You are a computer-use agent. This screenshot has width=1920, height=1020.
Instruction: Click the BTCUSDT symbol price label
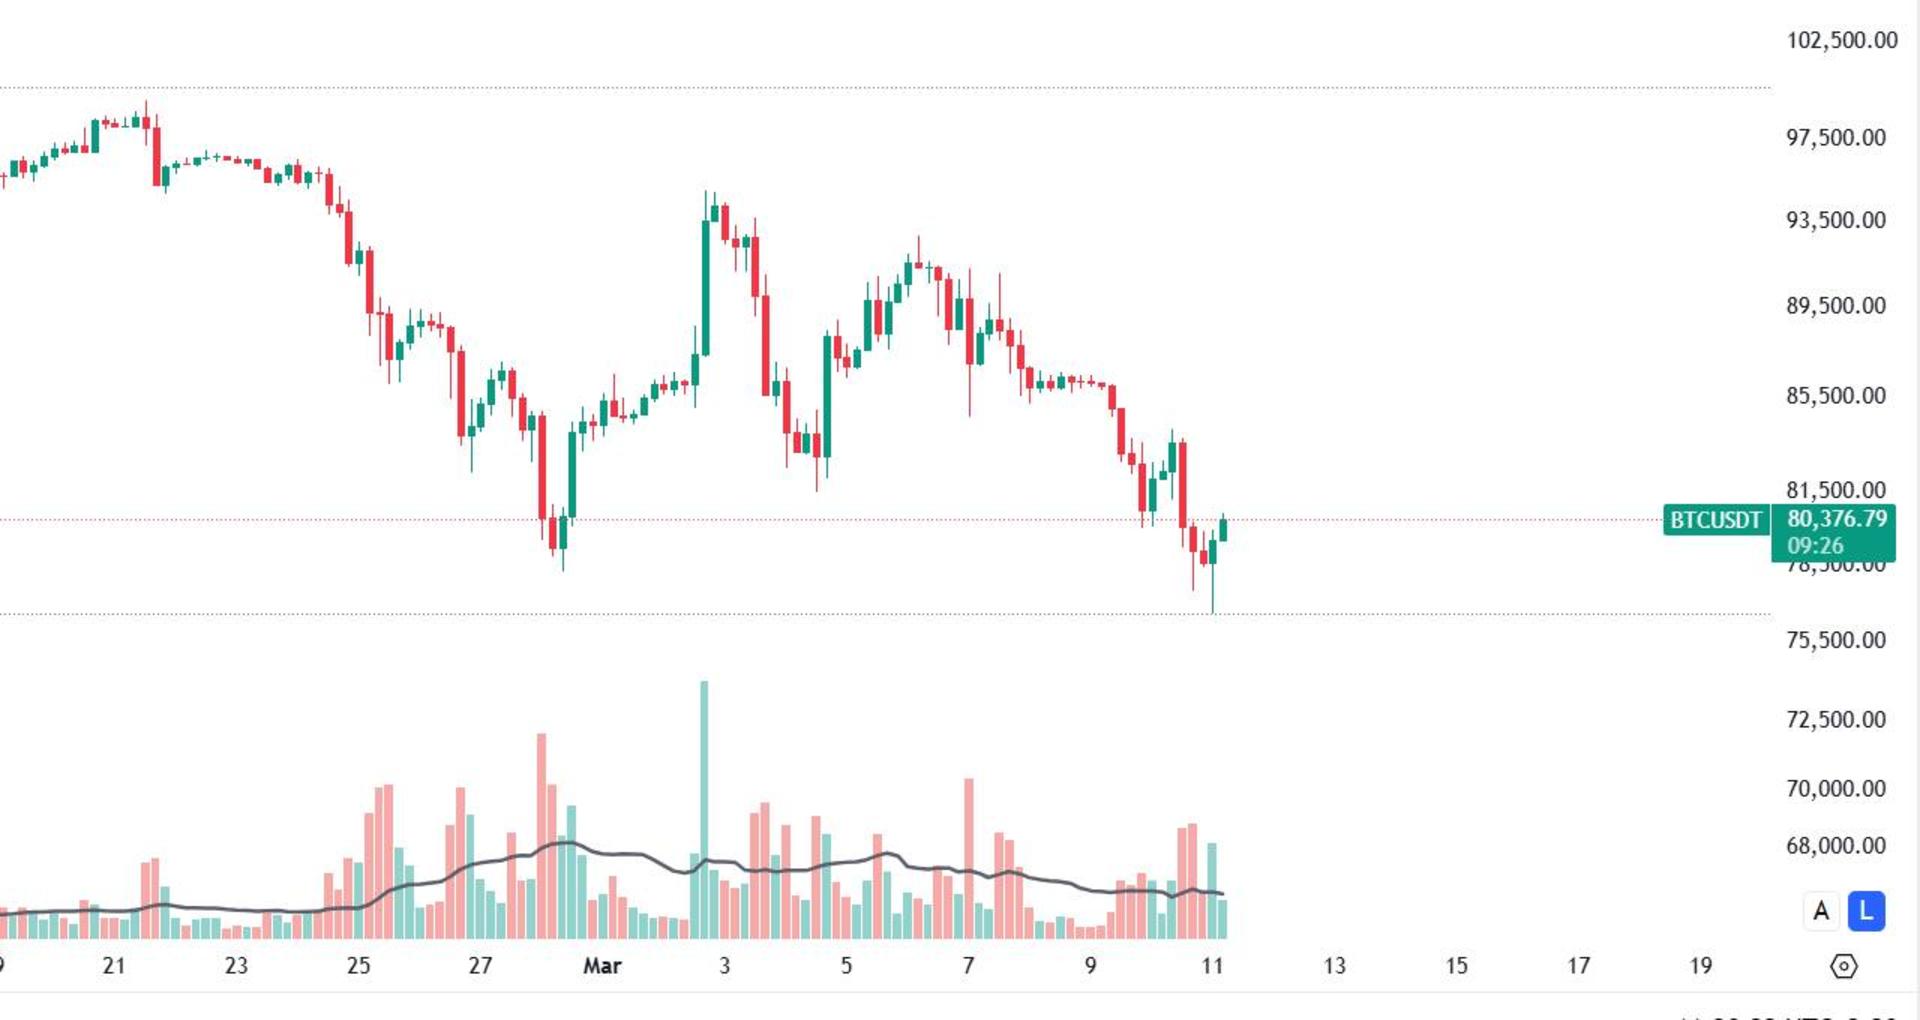tap(1716, 520)
